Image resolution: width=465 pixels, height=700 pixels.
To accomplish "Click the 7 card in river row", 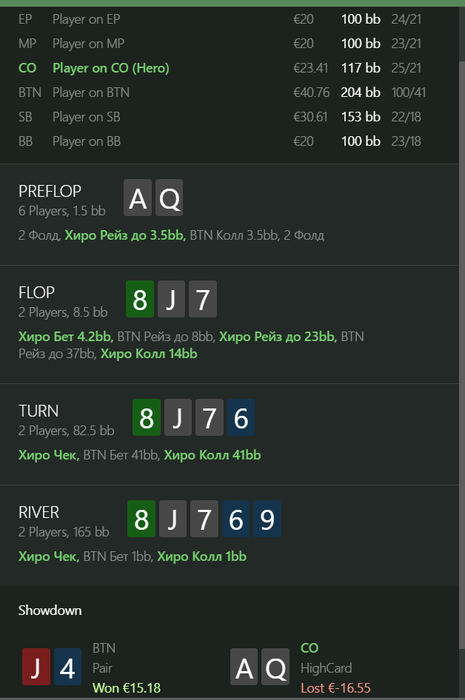I will (x=204, y=519).
